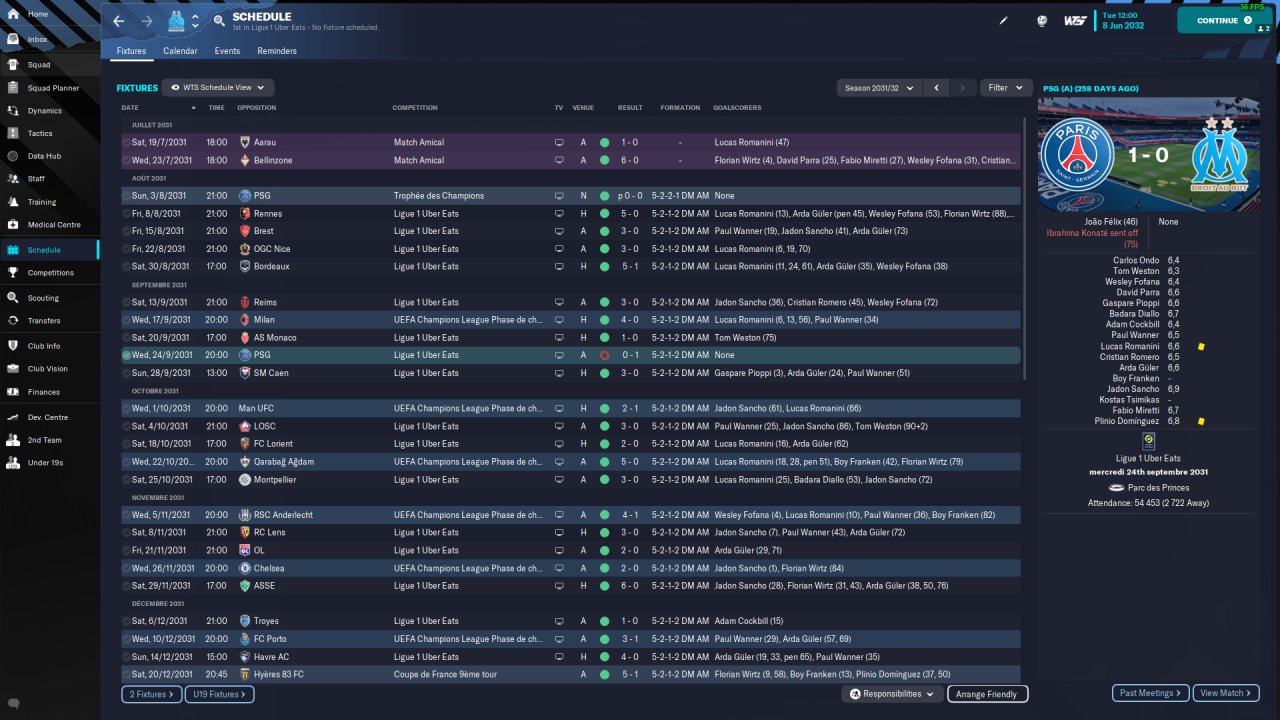Screen dimensions: 1280x720
Task: Switch to the Fixtures tab
Action: tap(131, 51)
